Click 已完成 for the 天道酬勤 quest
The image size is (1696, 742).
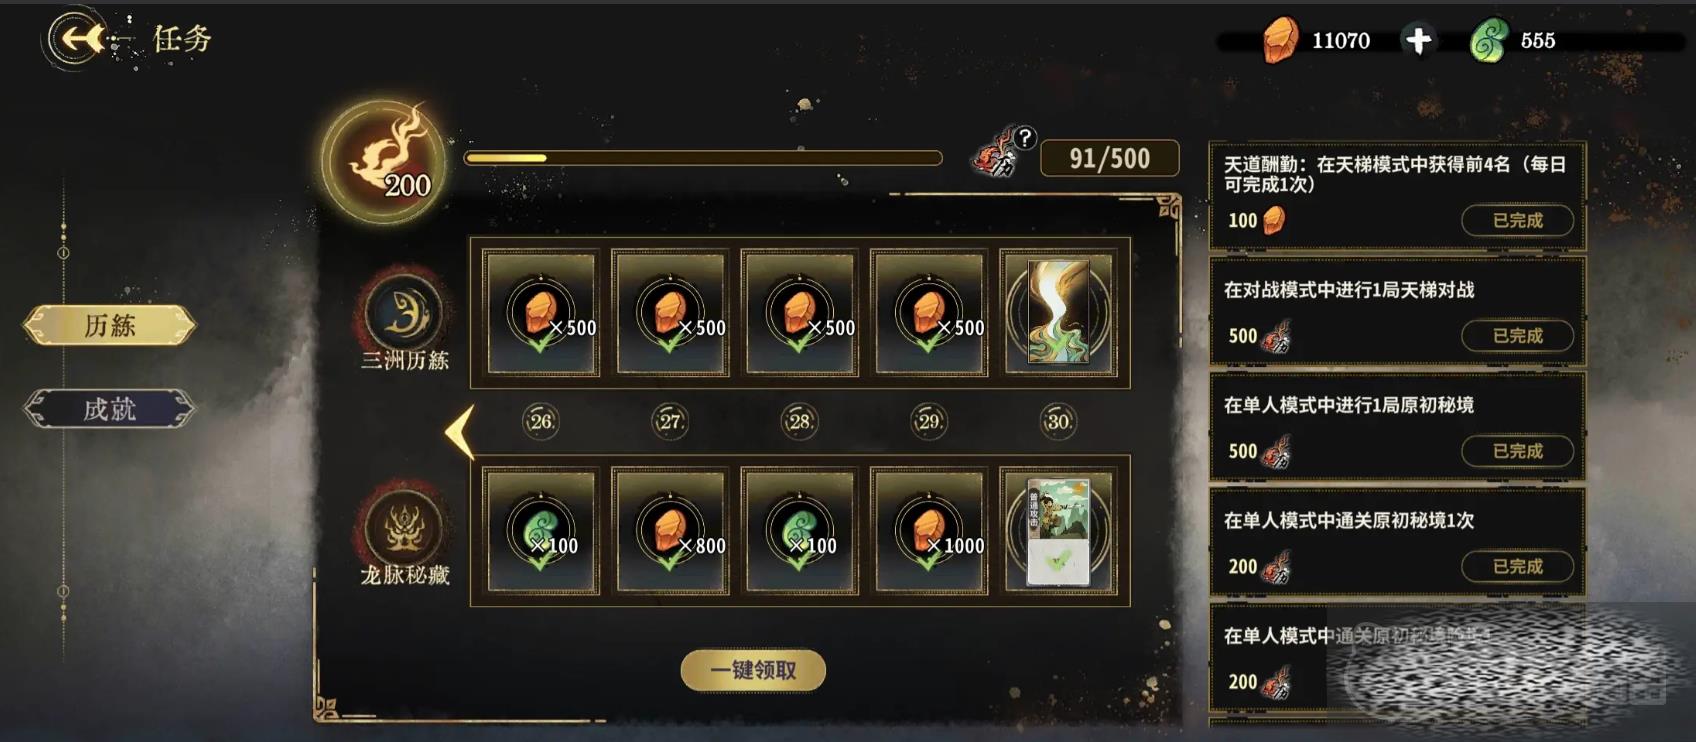click(1517, 220)
